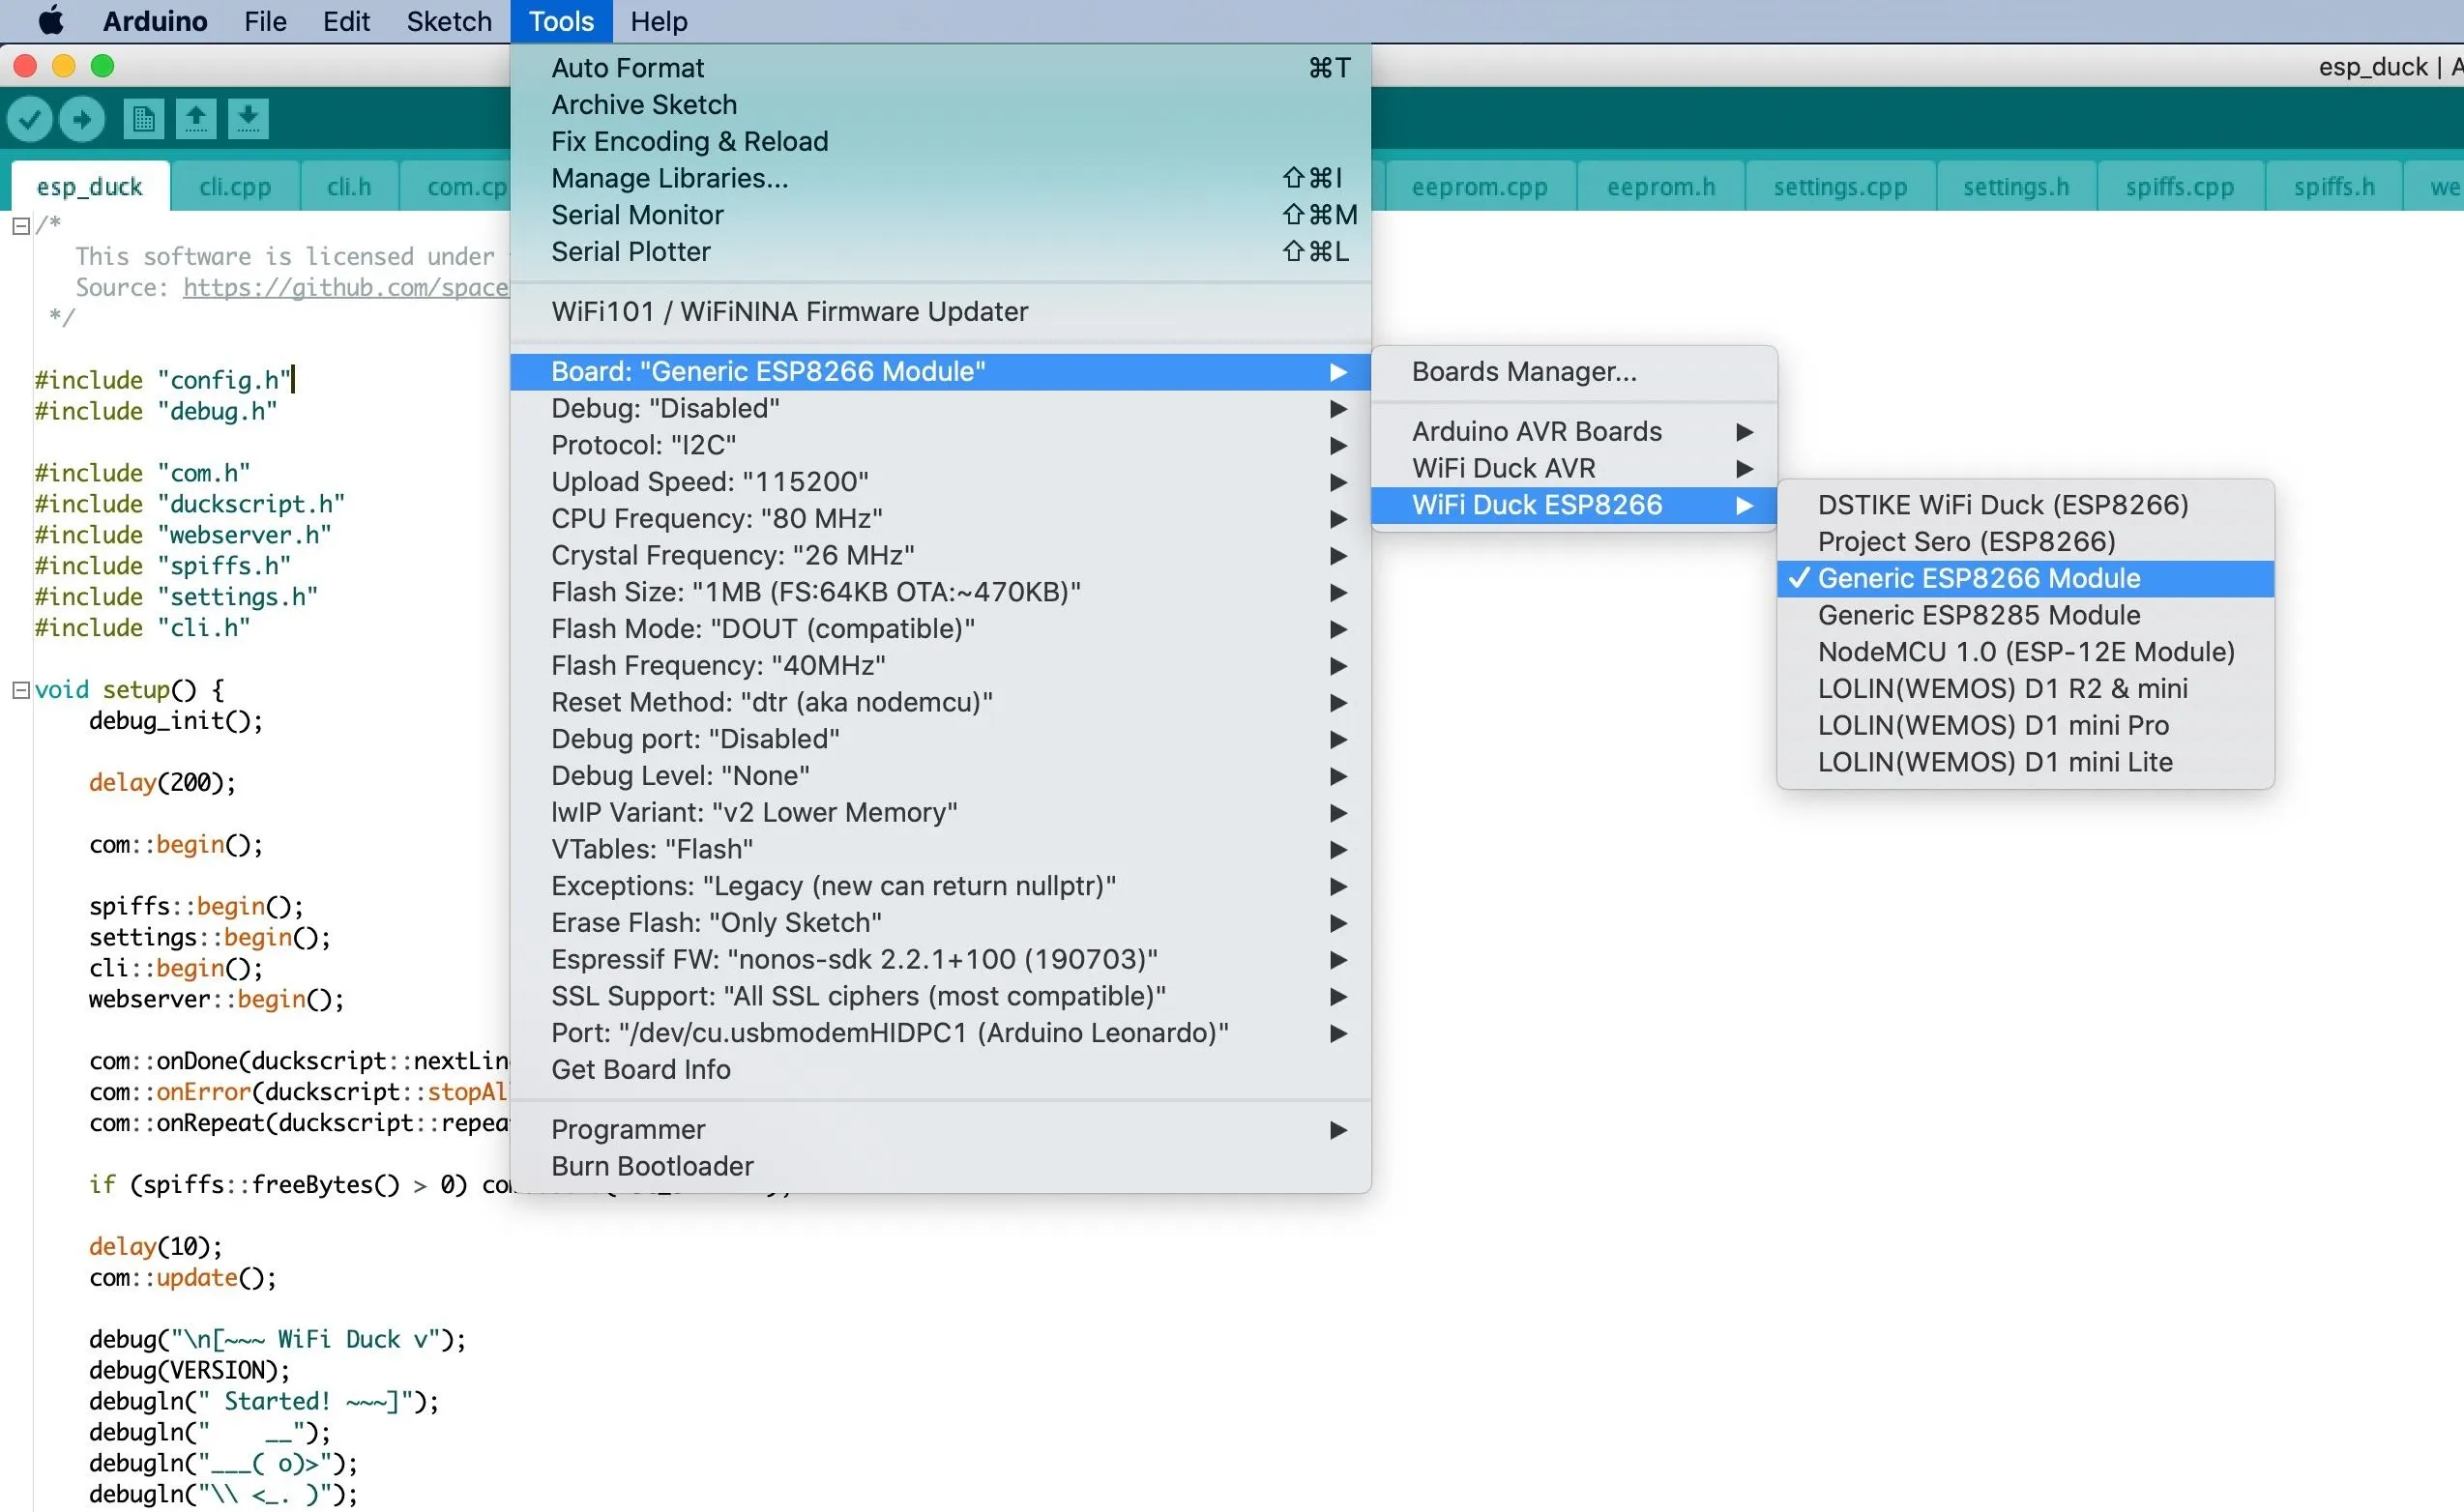Image resolution: width=2464 pixels, height=1512 pixels.
Task: Click Archive Sketch menu item
Action: coord(940,105)
